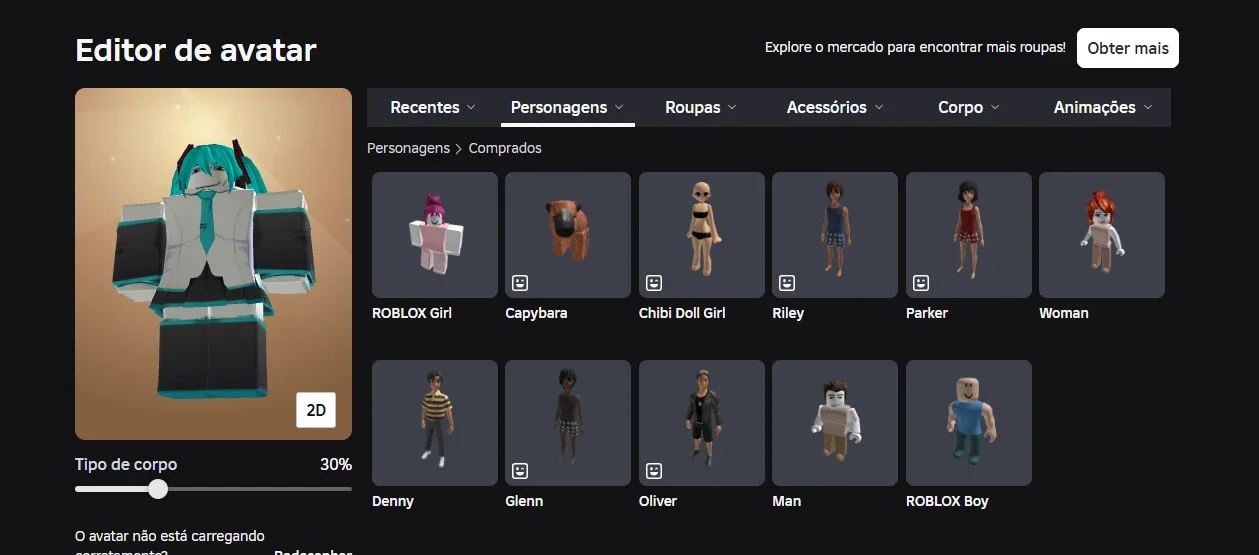Click the emote face icon on Riley card
Image resolution: width=1259 pixels, height=555 pixels.
point(787,283)
